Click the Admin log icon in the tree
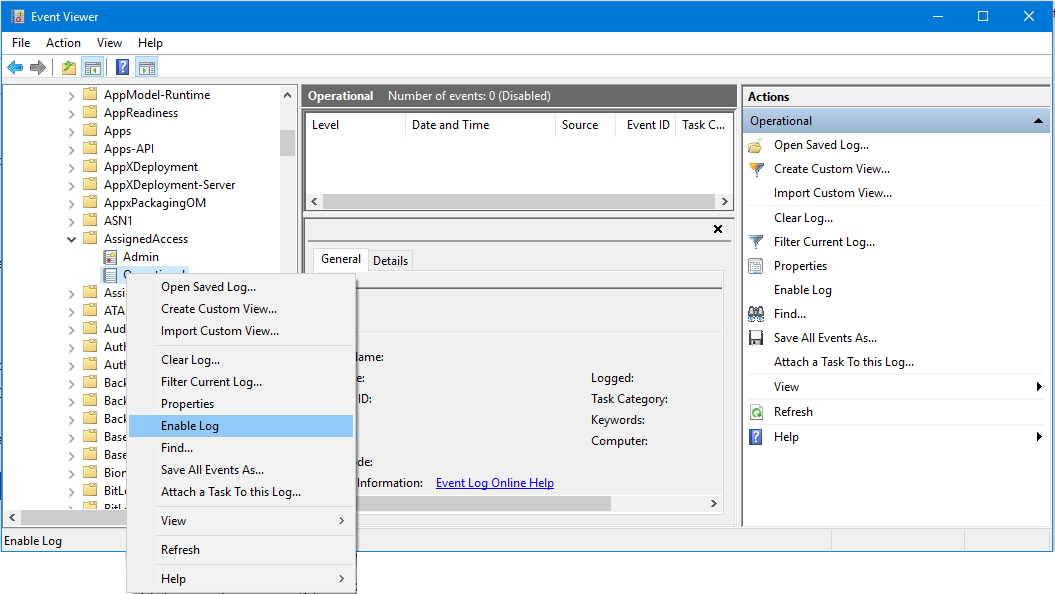Image resolution: width=1055 pixels, height=594 pixels. pos(110,258)
